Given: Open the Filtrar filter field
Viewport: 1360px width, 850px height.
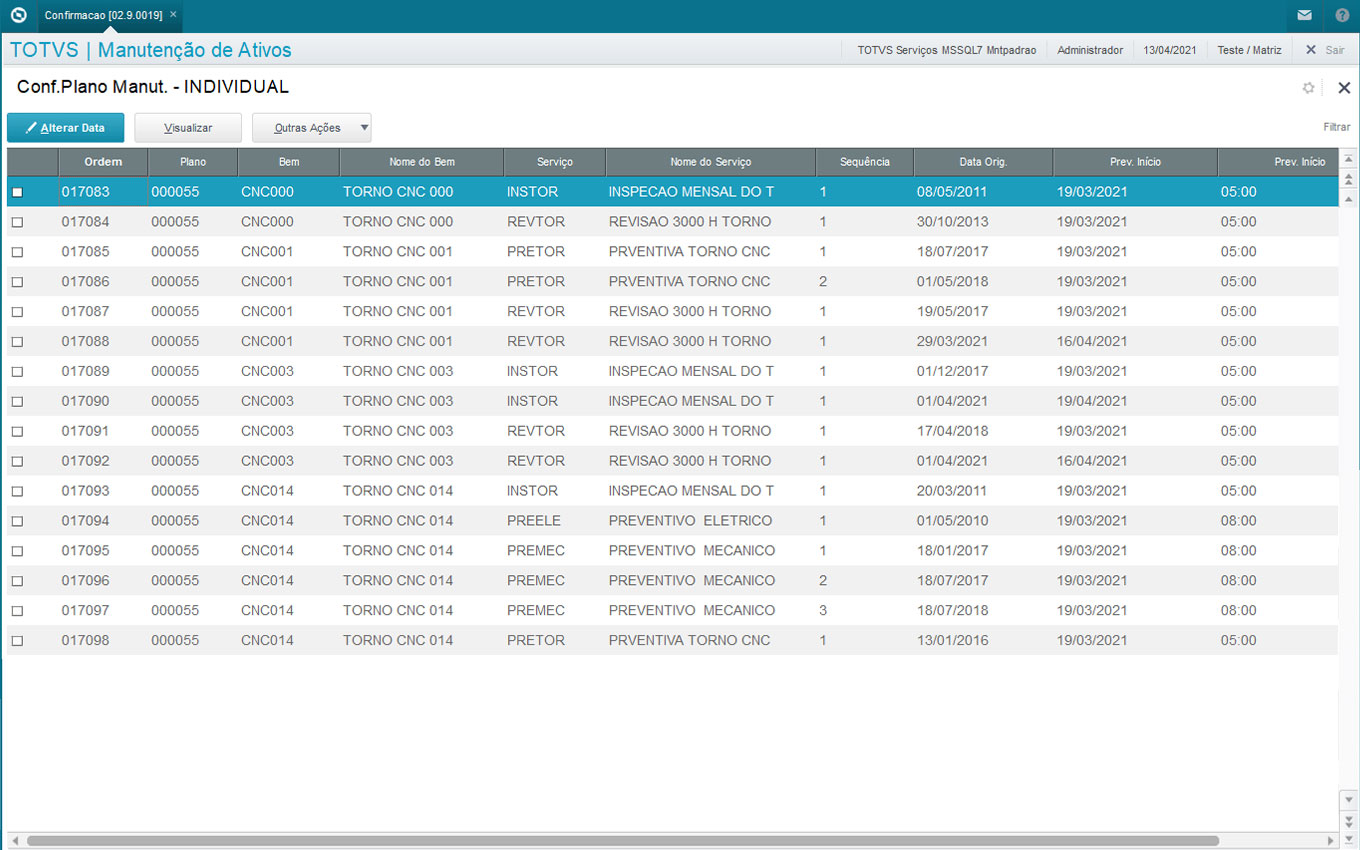Looking at the screenshot, I should click(1336, 127).
